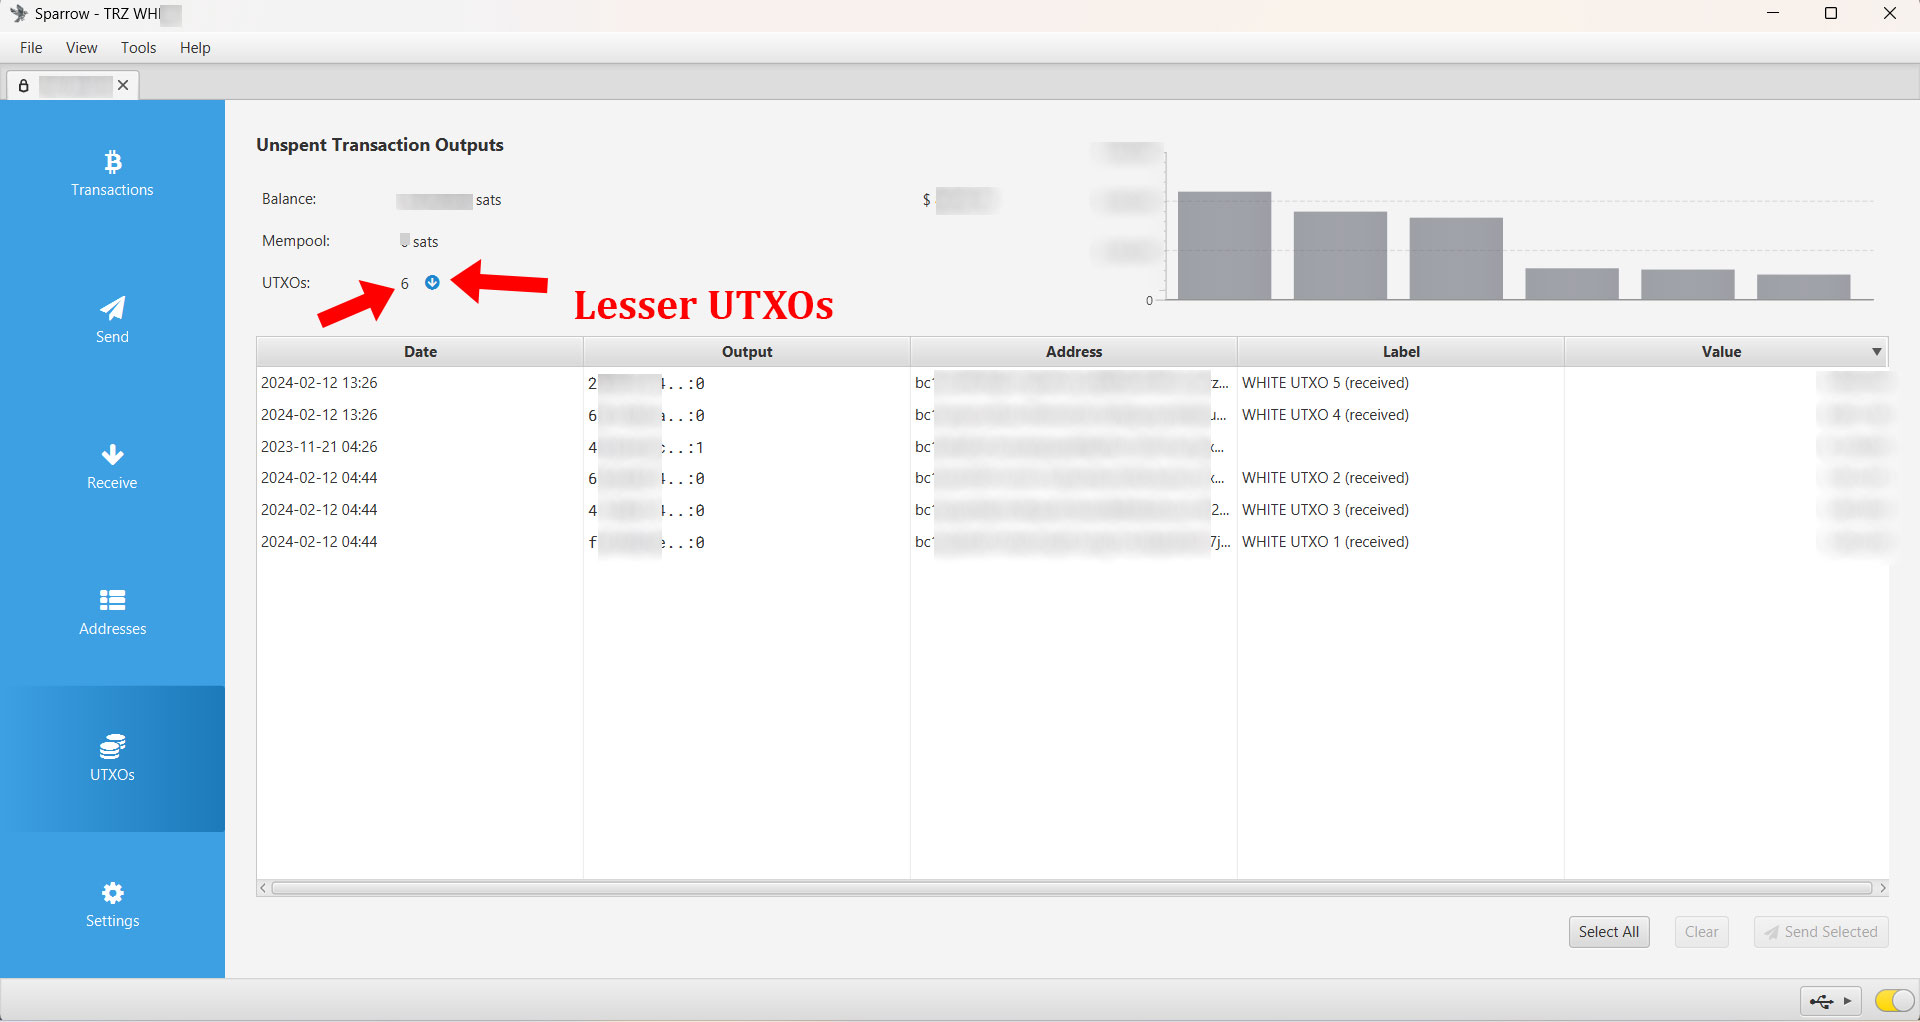Click the USB hardware wallet icon
This screenshot has height=1022, width=1920.
pos(1822,1001)
